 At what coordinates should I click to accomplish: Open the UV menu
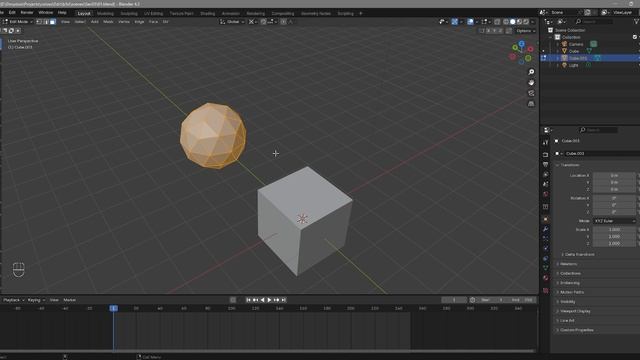(165, 22)
